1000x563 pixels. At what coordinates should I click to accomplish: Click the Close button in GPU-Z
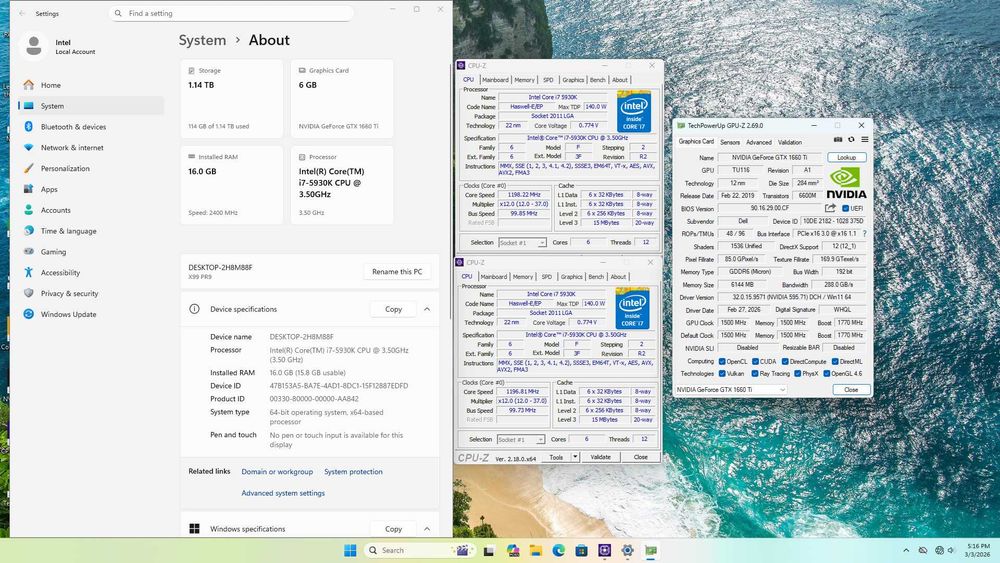[x=851, y=390]
